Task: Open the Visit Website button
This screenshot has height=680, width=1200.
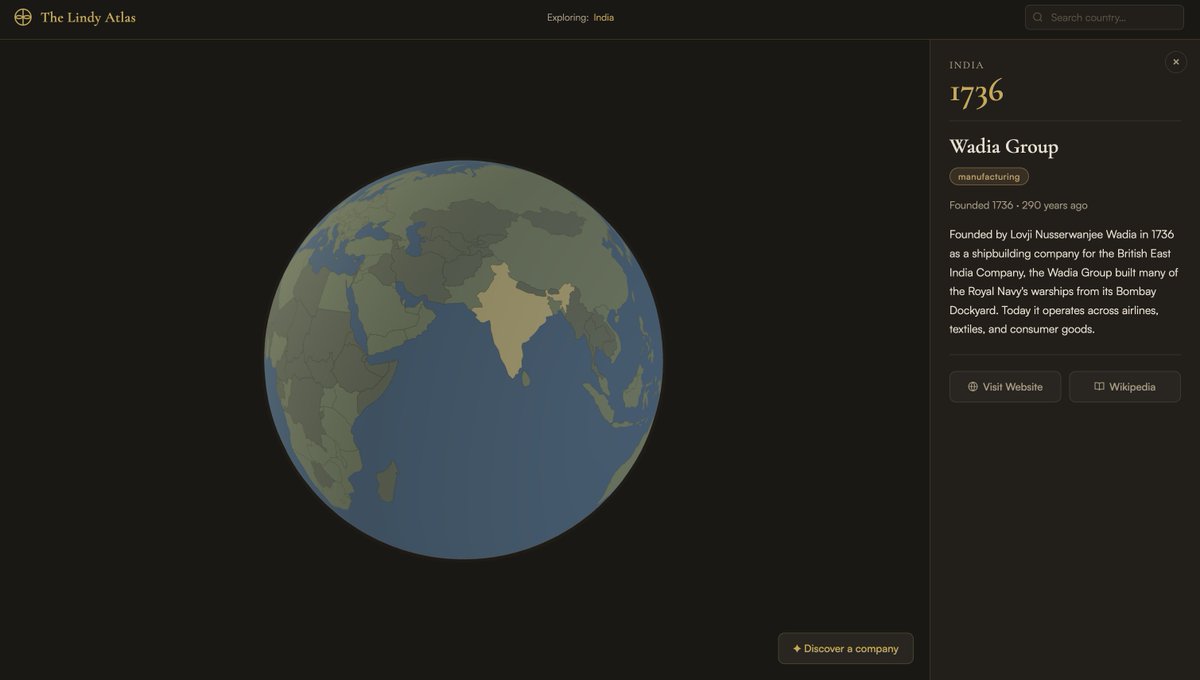Action: coord(1005,387)
